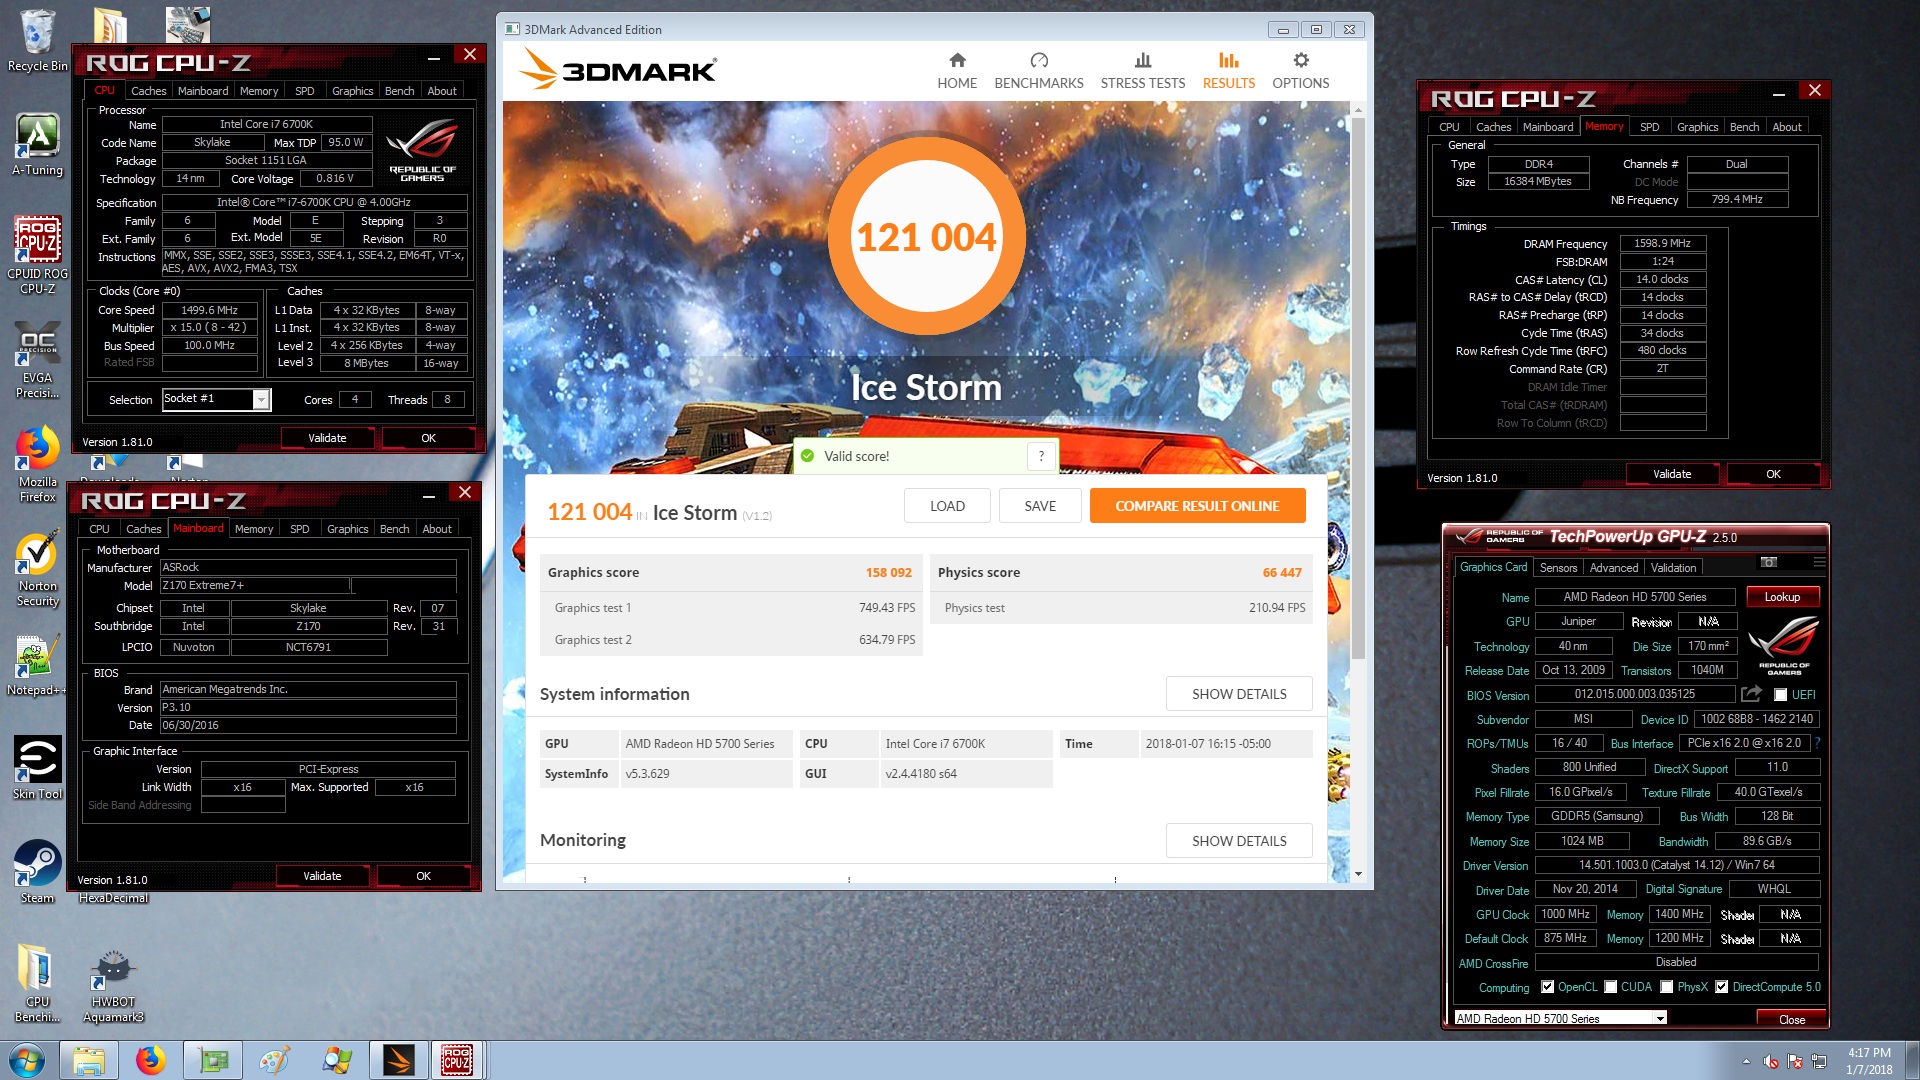Click the 3DMark scrollbar down arrow
The width and height of the screenshot is (1920, 1080).
click(1358, 874)
